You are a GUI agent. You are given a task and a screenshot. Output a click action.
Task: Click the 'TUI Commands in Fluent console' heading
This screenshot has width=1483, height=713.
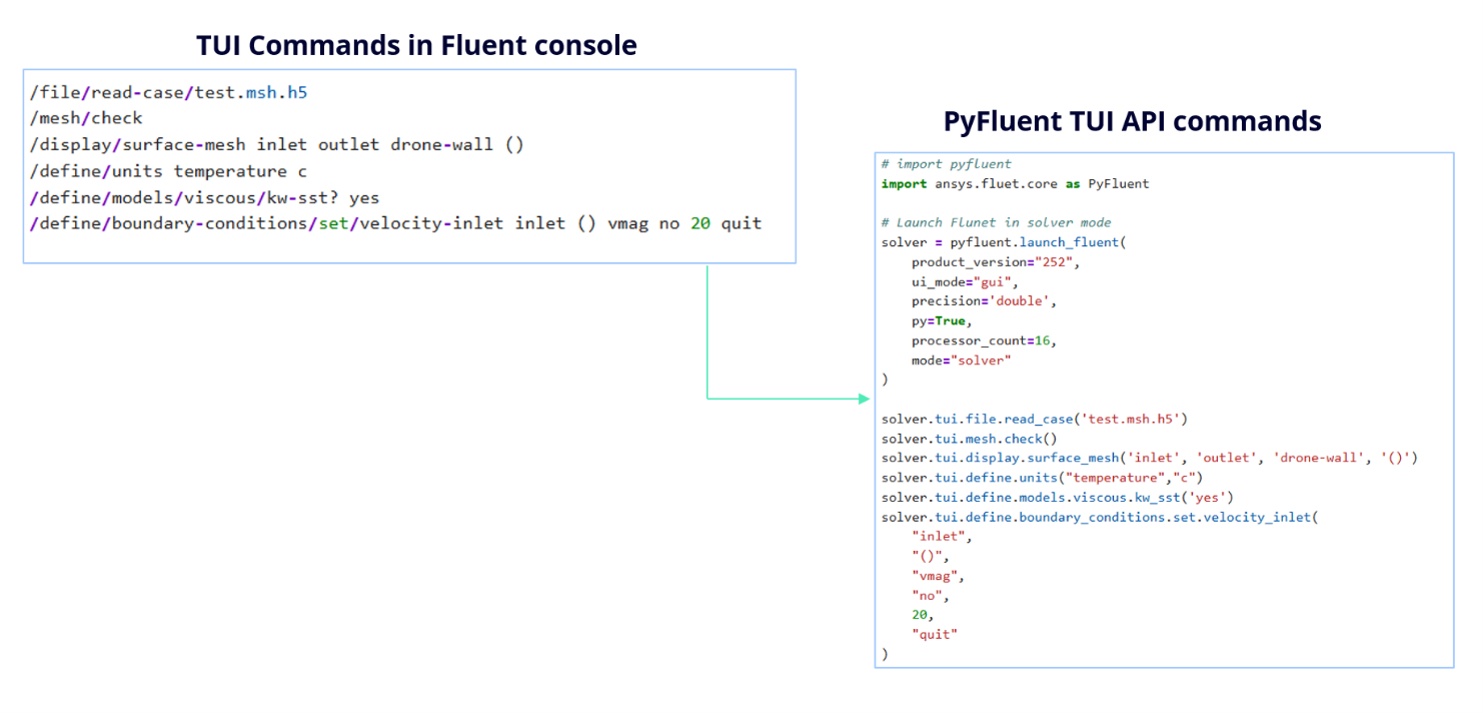tap(416, 45)
